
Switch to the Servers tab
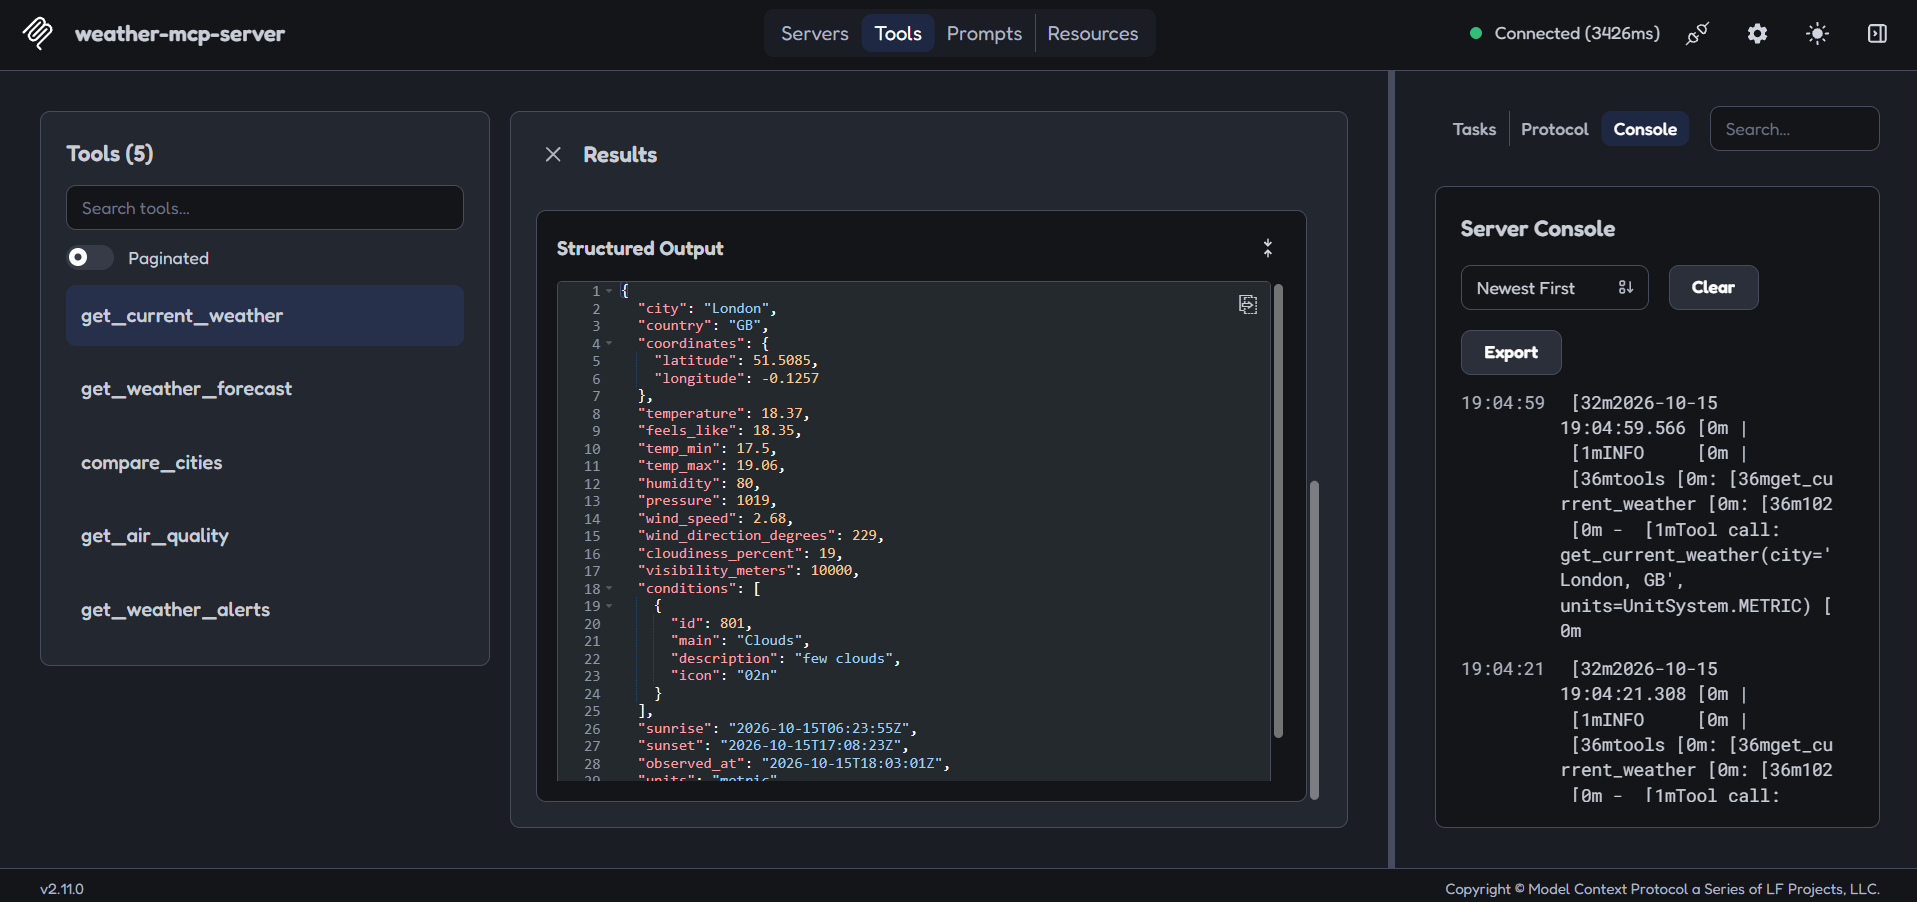[814, 33]
